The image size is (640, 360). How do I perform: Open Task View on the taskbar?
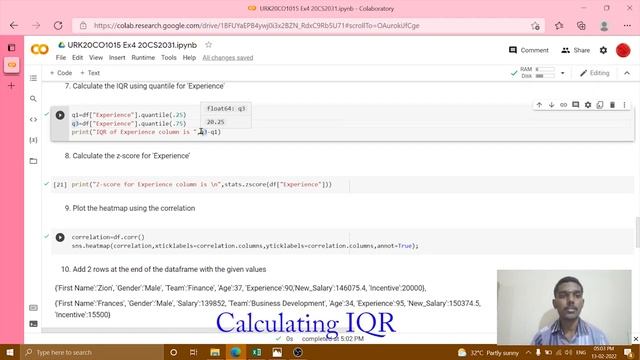193,352
